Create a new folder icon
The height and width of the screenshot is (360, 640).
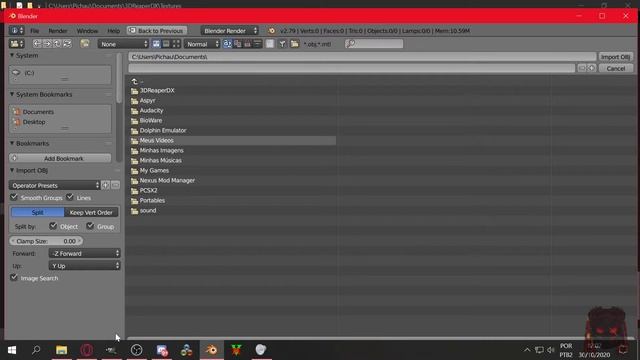click(x=85, y=44)
